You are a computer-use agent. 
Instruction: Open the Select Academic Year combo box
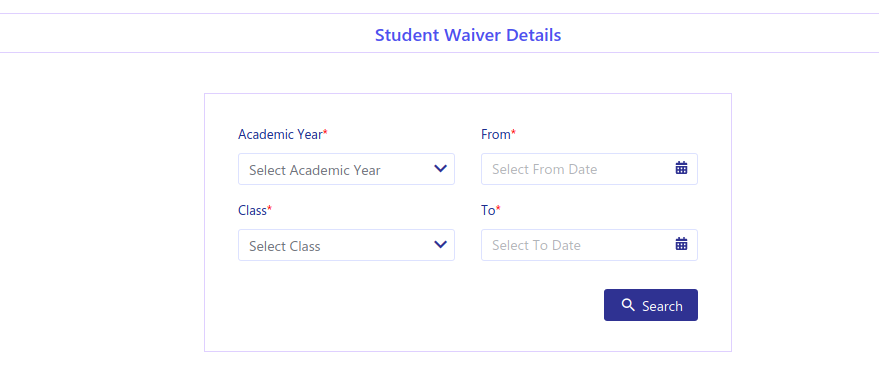coord(346,169)
